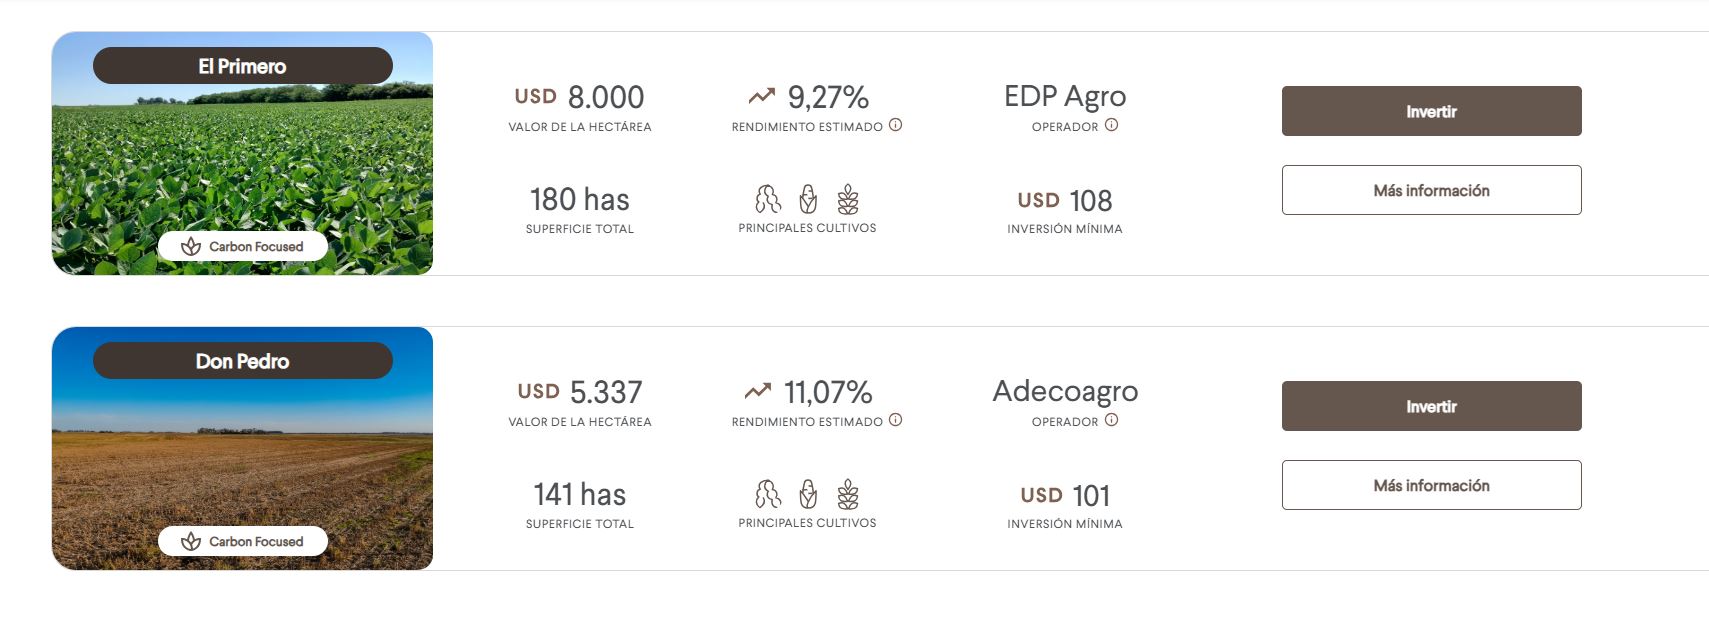Click info icon beside EDP Agro Operador label
Screen dimensions: 1709x620
[1111, 125]
